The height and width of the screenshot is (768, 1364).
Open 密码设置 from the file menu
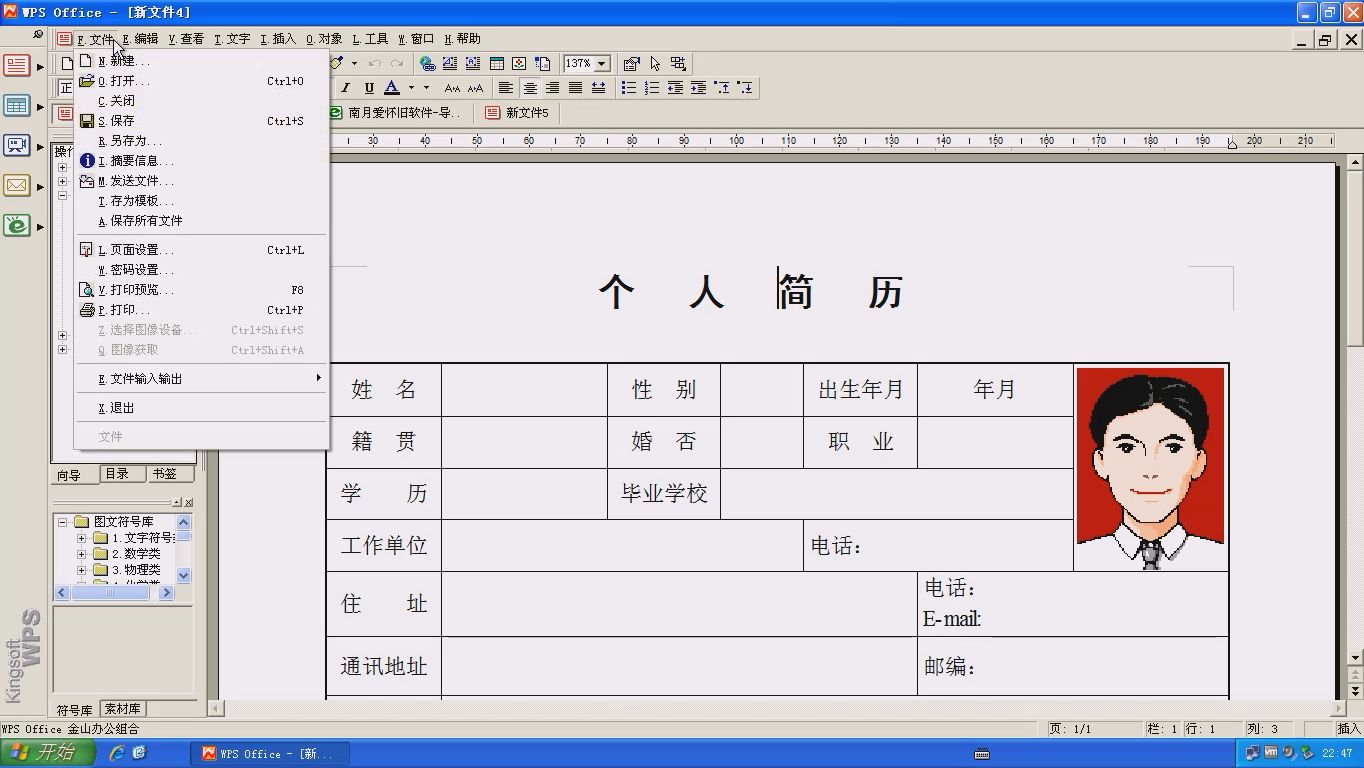(x=201, y=270)
